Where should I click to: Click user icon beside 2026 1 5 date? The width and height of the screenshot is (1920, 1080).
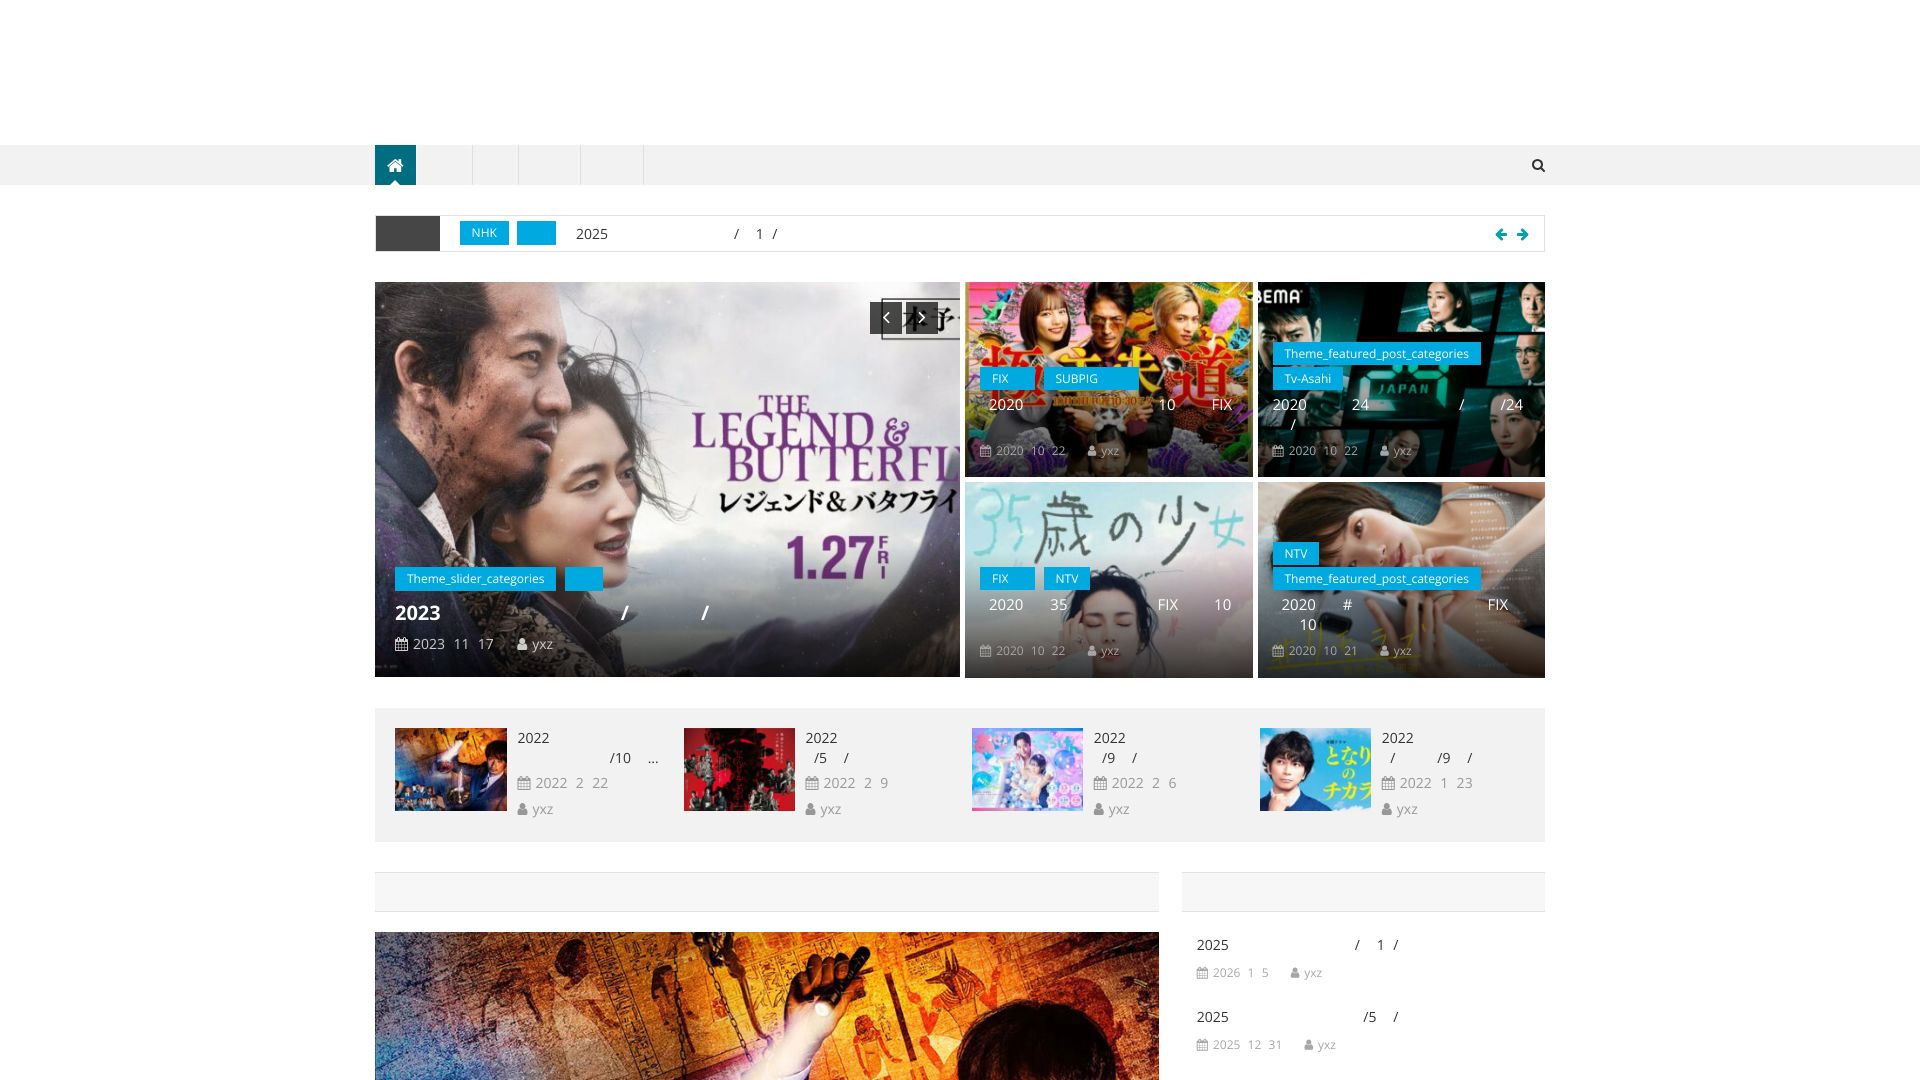pyautogui.click(x=1295, y=973)
